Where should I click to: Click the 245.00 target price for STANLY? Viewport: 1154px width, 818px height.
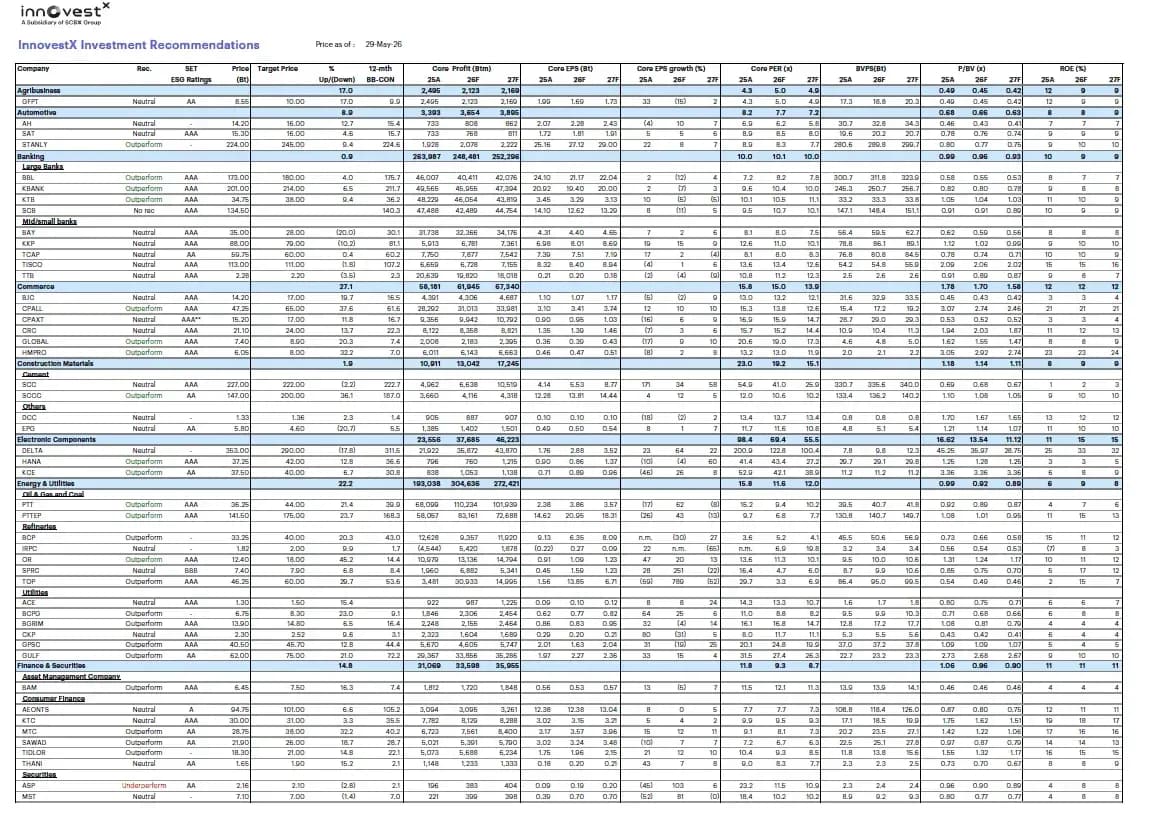pyautogui.click(x=293, y=145)
